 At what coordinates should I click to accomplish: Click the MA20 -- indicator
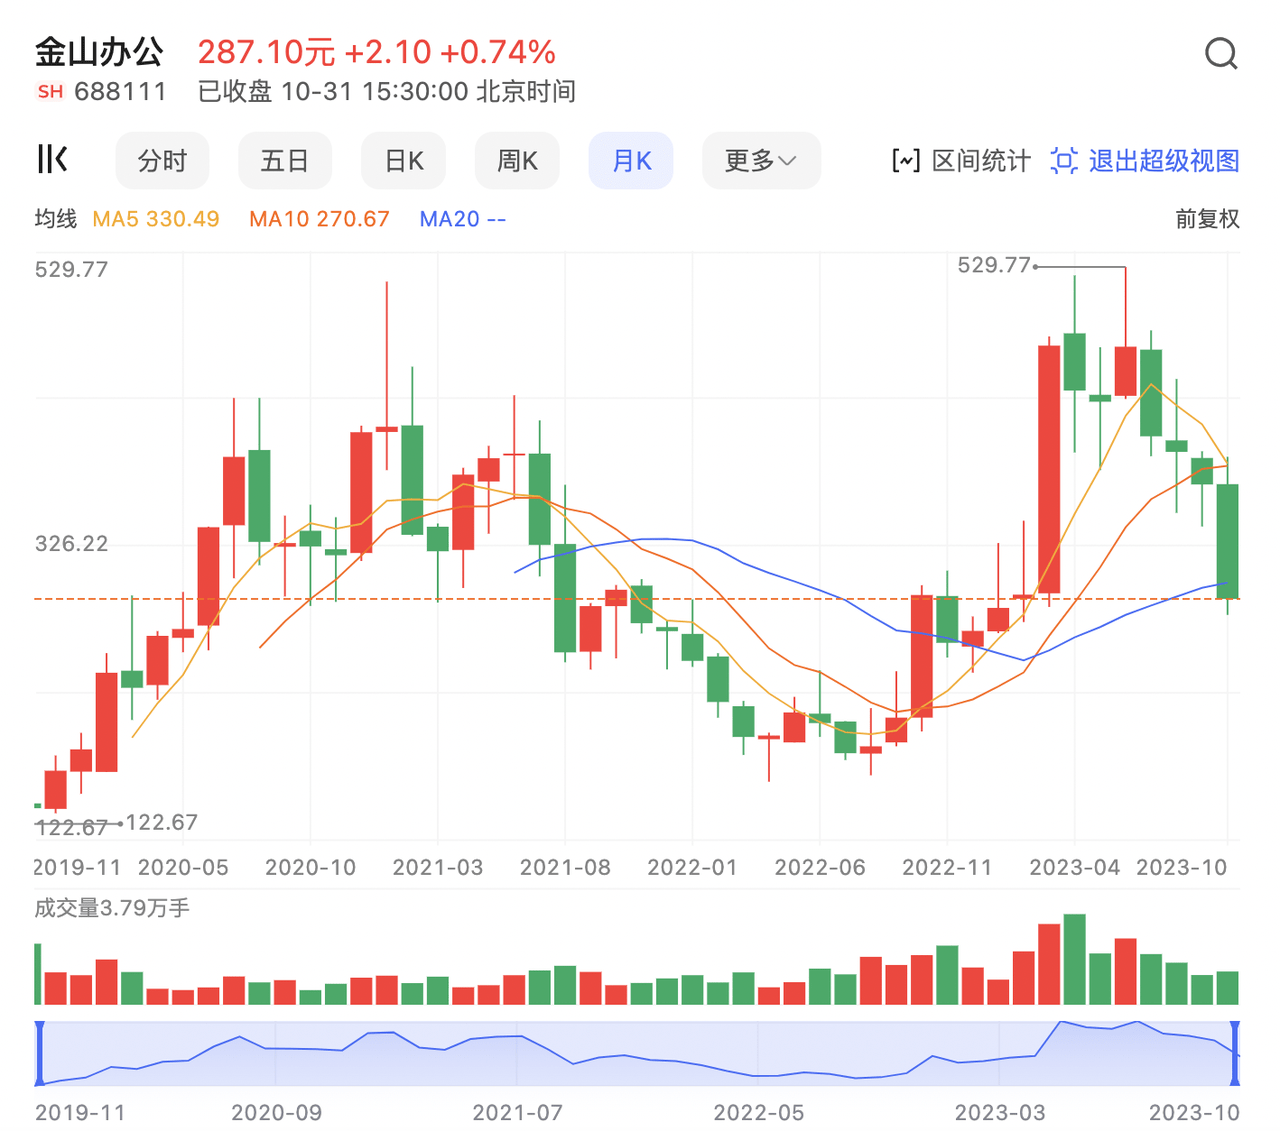463,219
